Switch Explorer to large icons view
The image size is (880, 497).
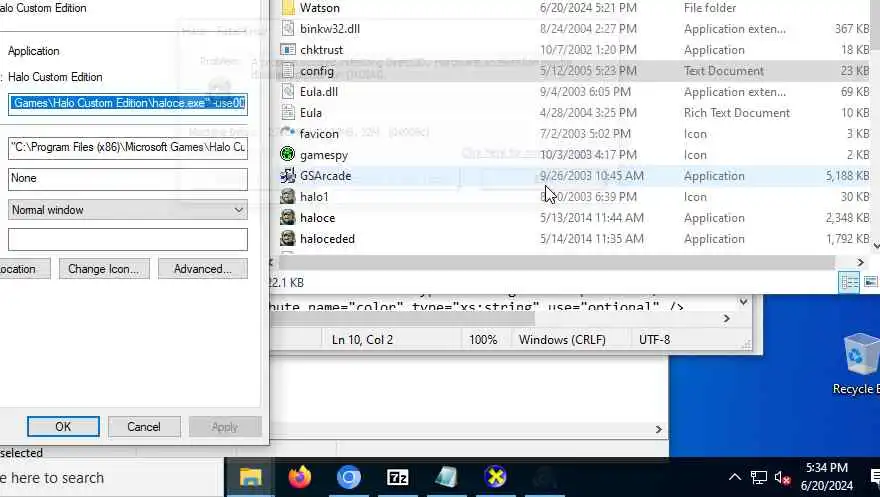(870, 282)
